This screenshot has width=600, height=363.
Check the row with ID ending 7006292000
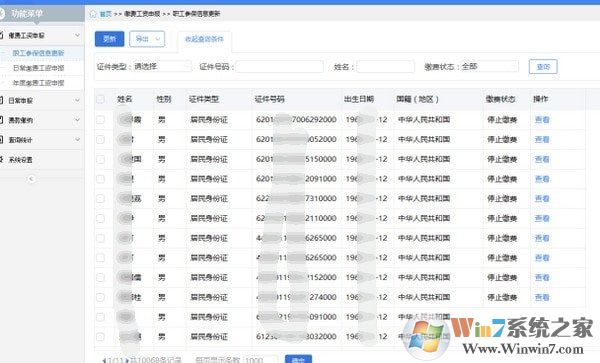point(100,120)
